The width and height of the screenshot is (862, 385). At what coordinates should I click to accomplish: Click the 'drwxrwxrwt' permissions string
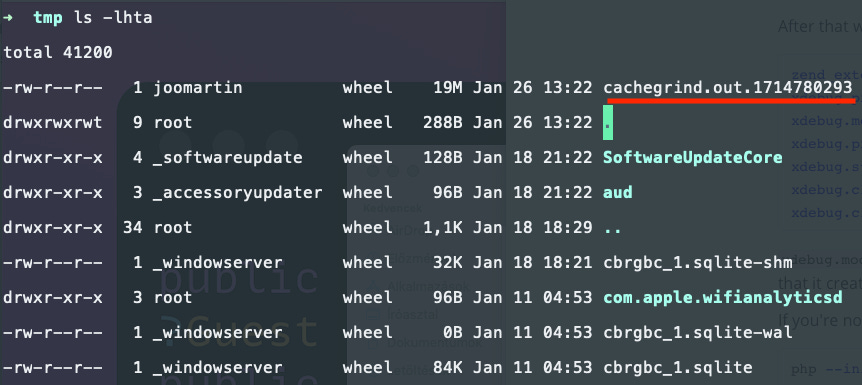coord(53,123)
